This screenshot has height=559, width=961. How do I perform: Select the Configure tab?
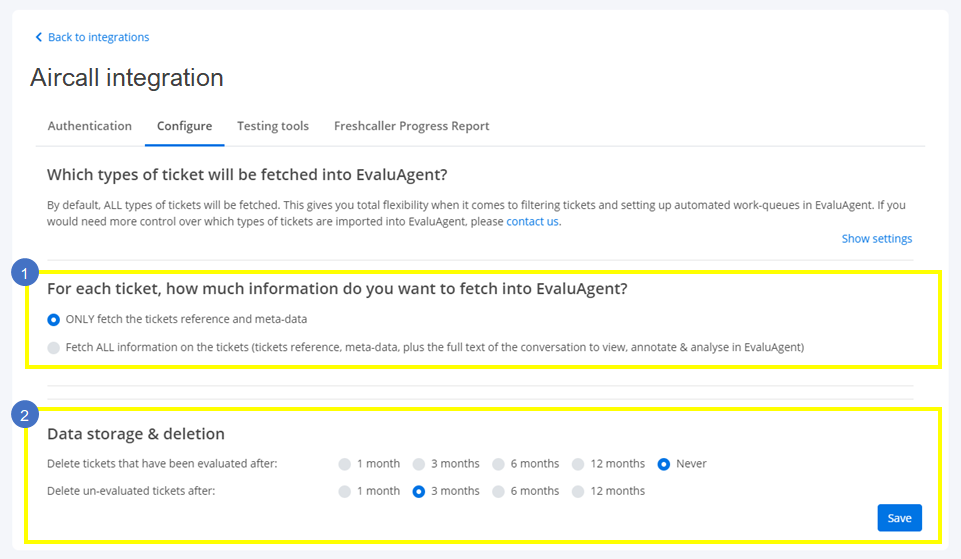pyautogui.click(x=184, y=126)
